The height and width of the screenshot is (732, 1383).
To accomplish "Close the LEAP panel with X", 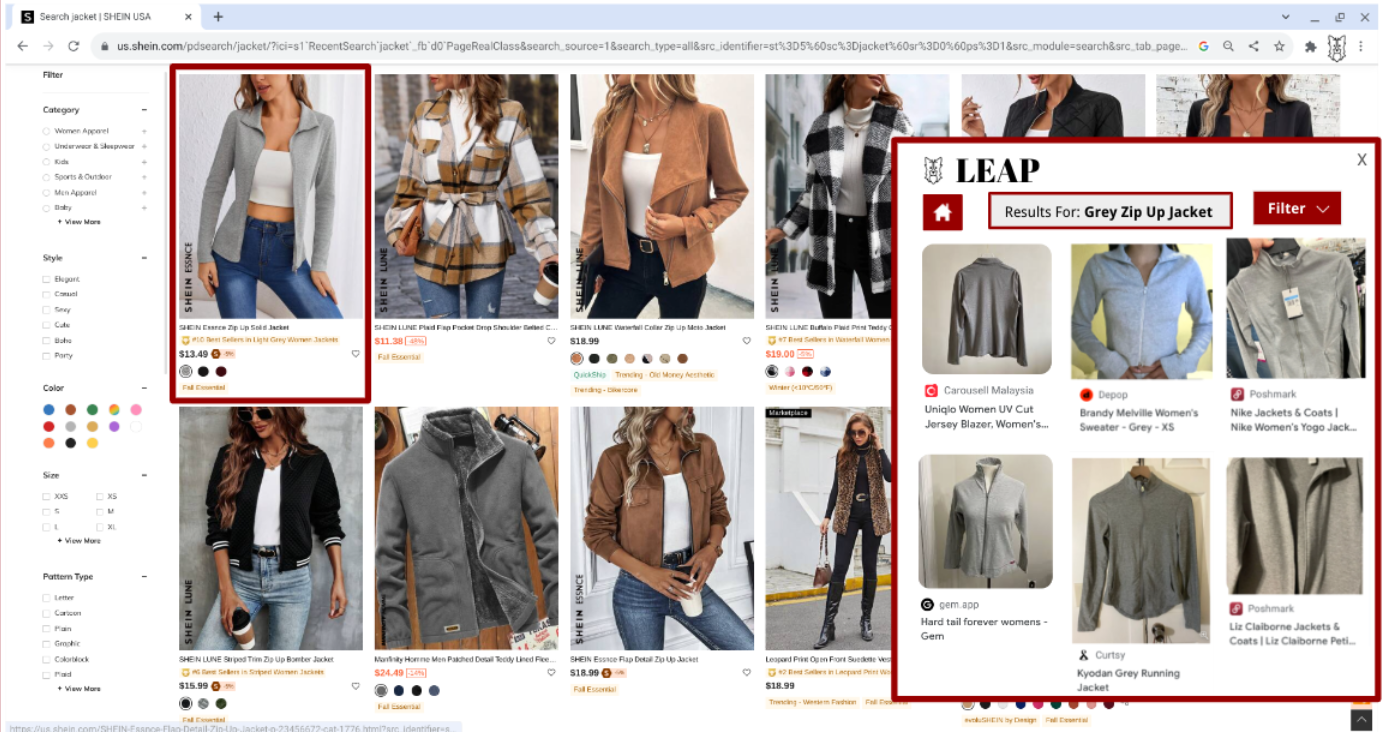I will (1362, 159).
